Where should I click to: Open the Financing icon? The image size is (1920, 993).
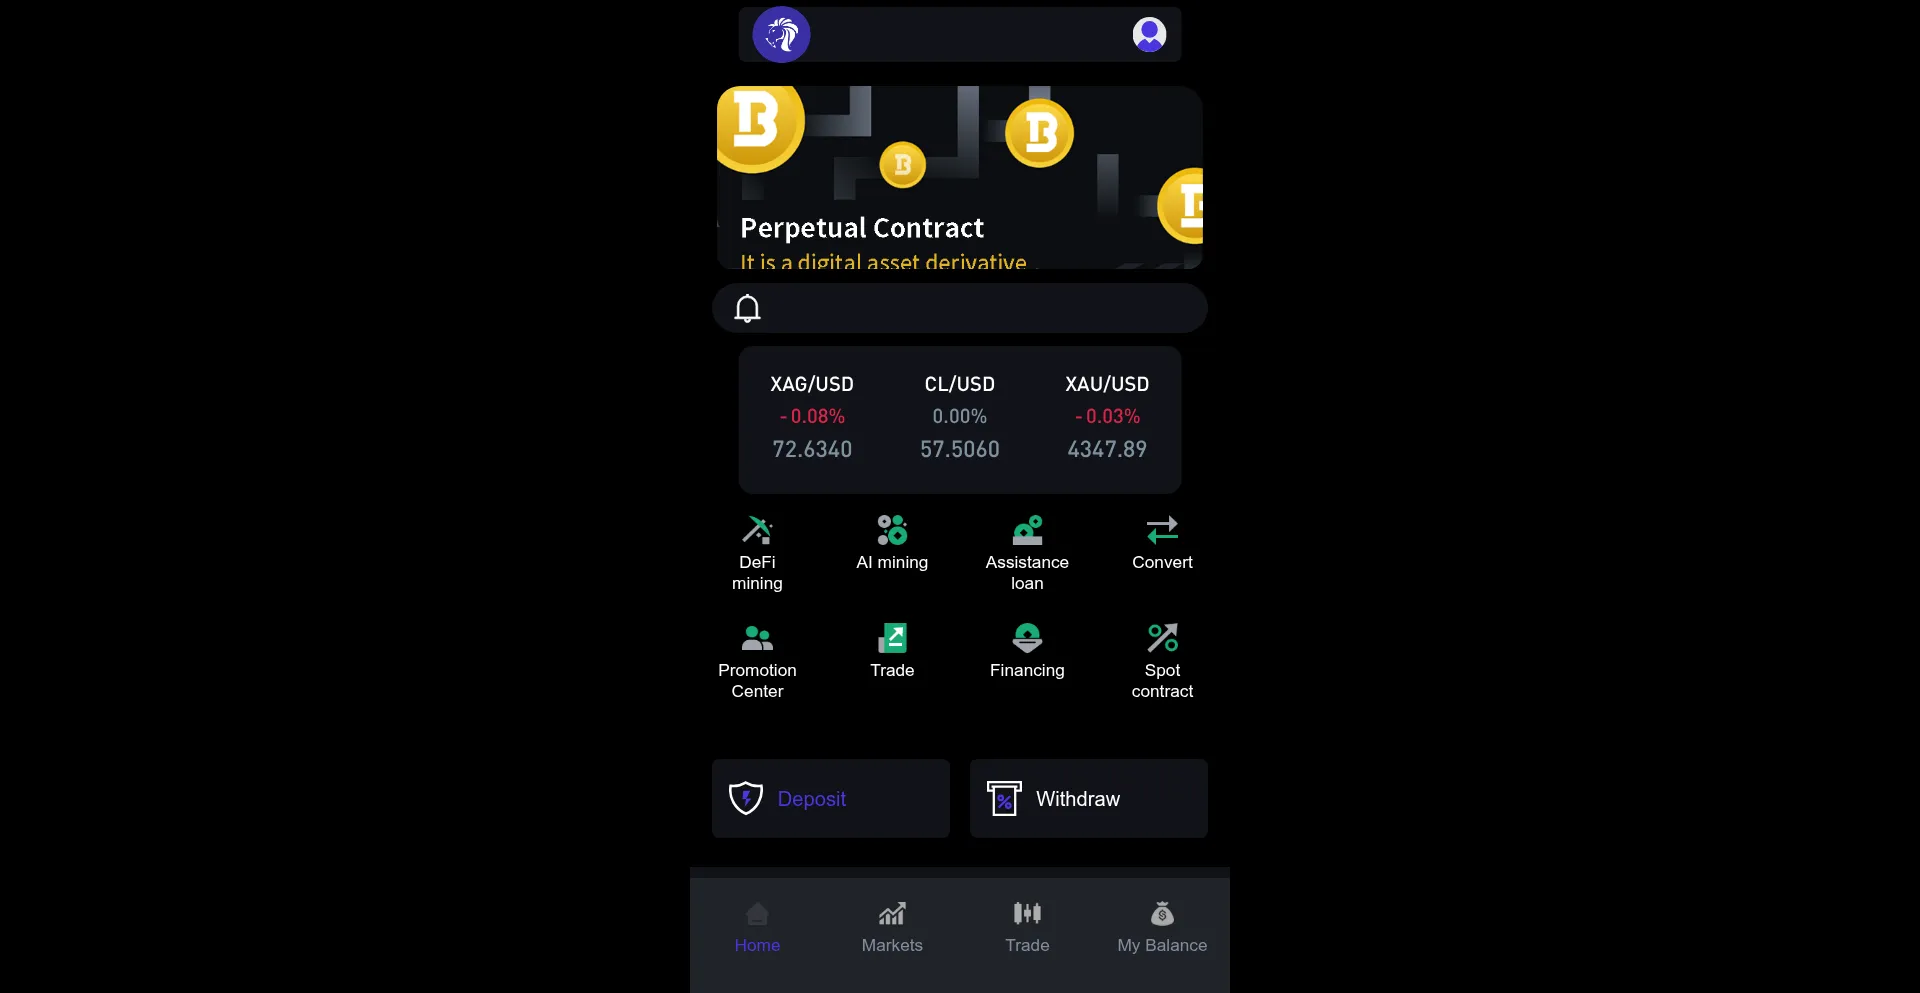[1027, 638]
